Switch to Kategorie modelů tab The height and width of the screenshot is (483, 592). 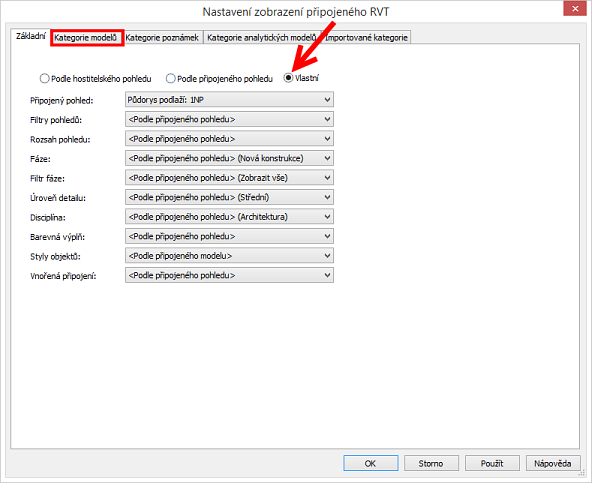86,38
